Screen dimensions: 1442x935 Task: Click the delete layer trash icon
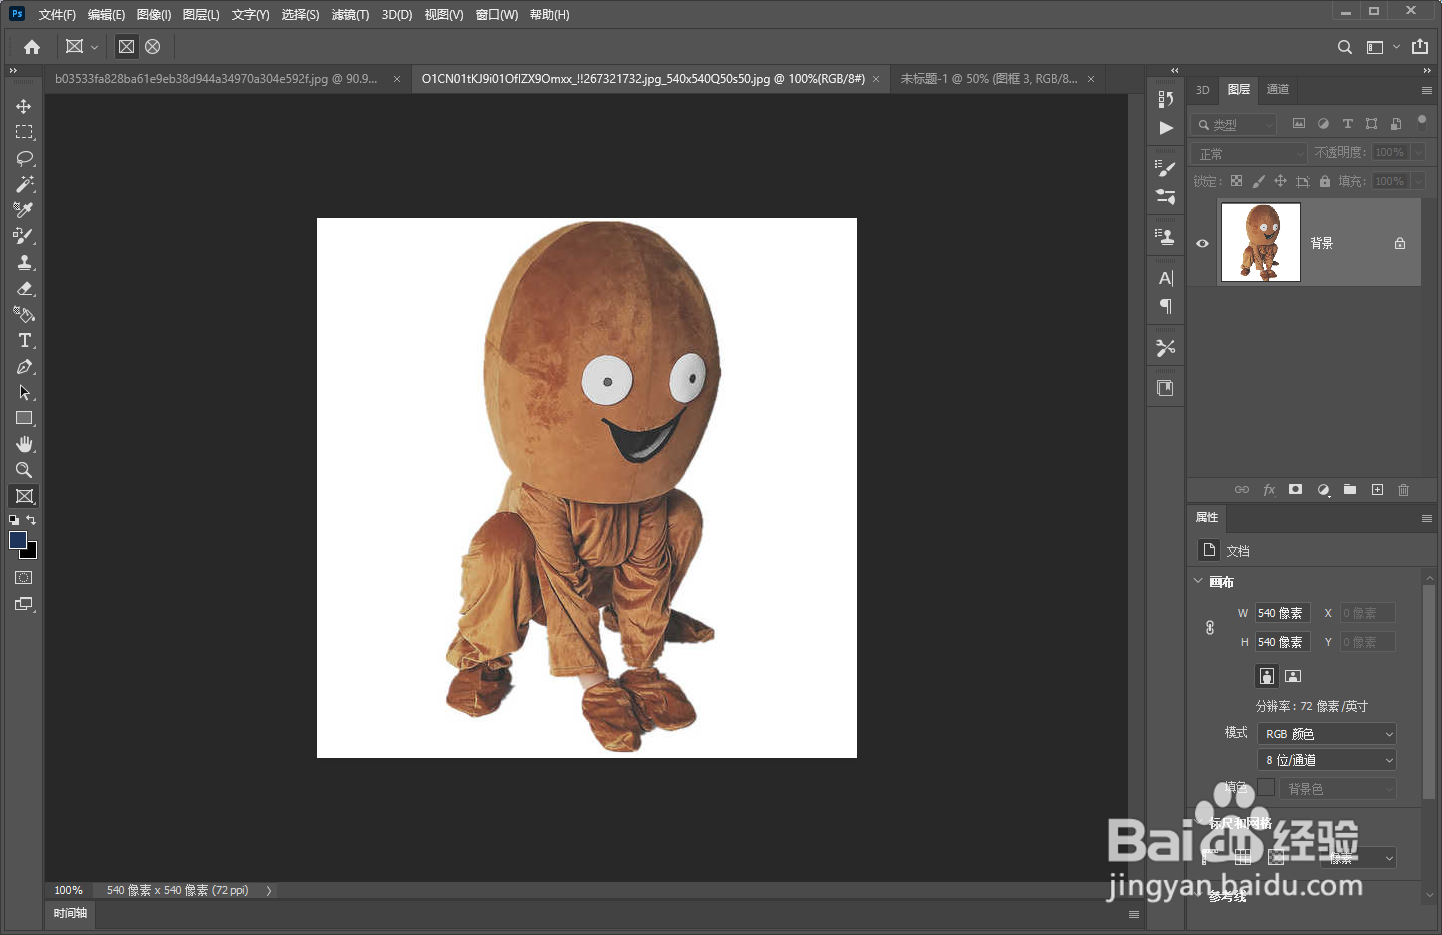pyautogui.click(x=1403, y=490)
